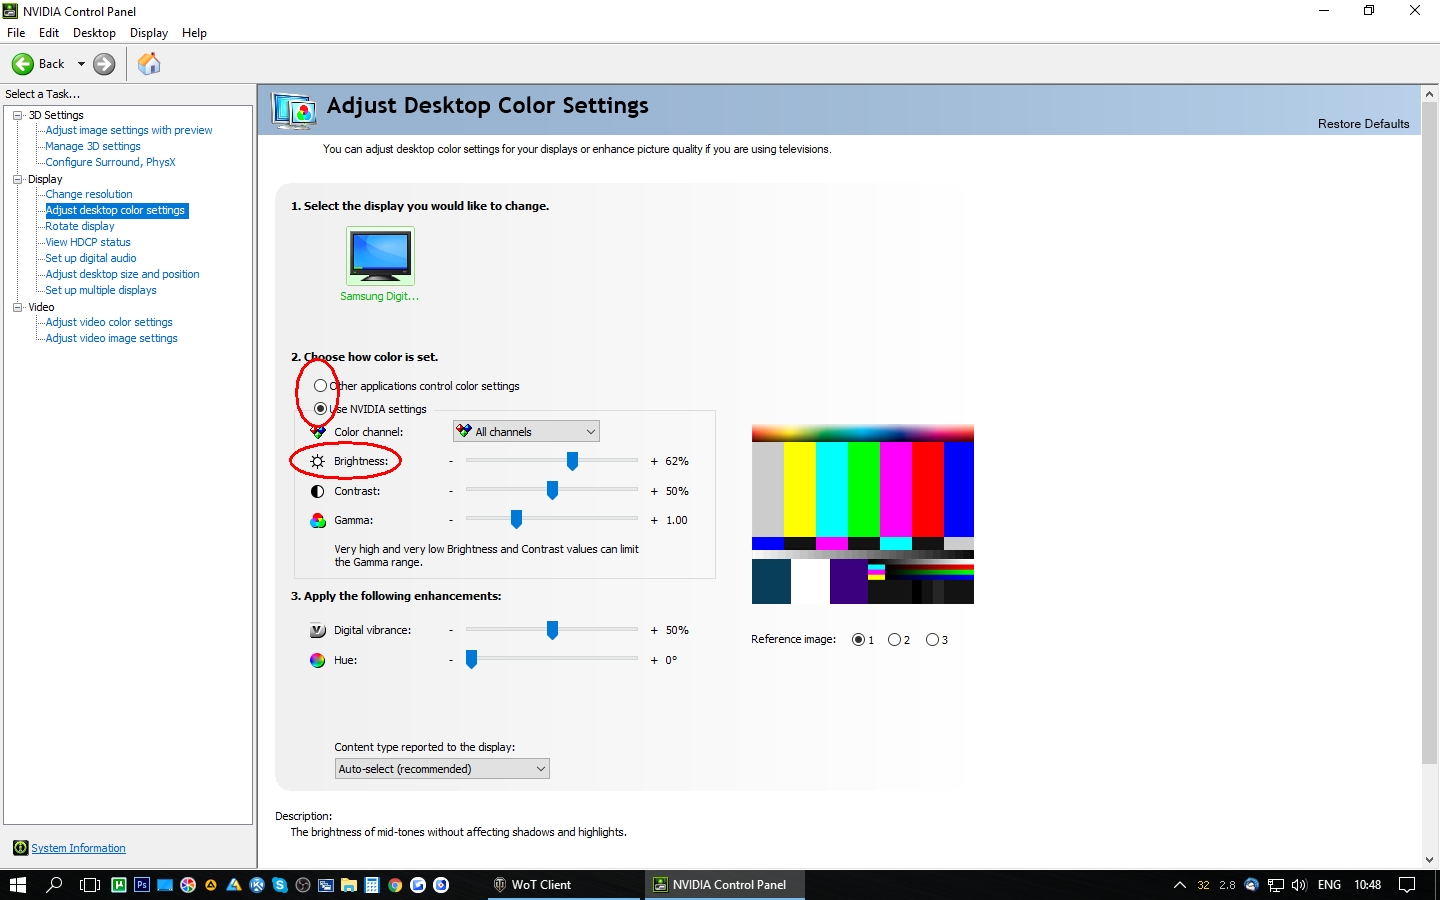Image resolution: width=1440 pixels, height=900 pixels.
Task: Click the volume speaker tray icon
Action: [1299, 885]
